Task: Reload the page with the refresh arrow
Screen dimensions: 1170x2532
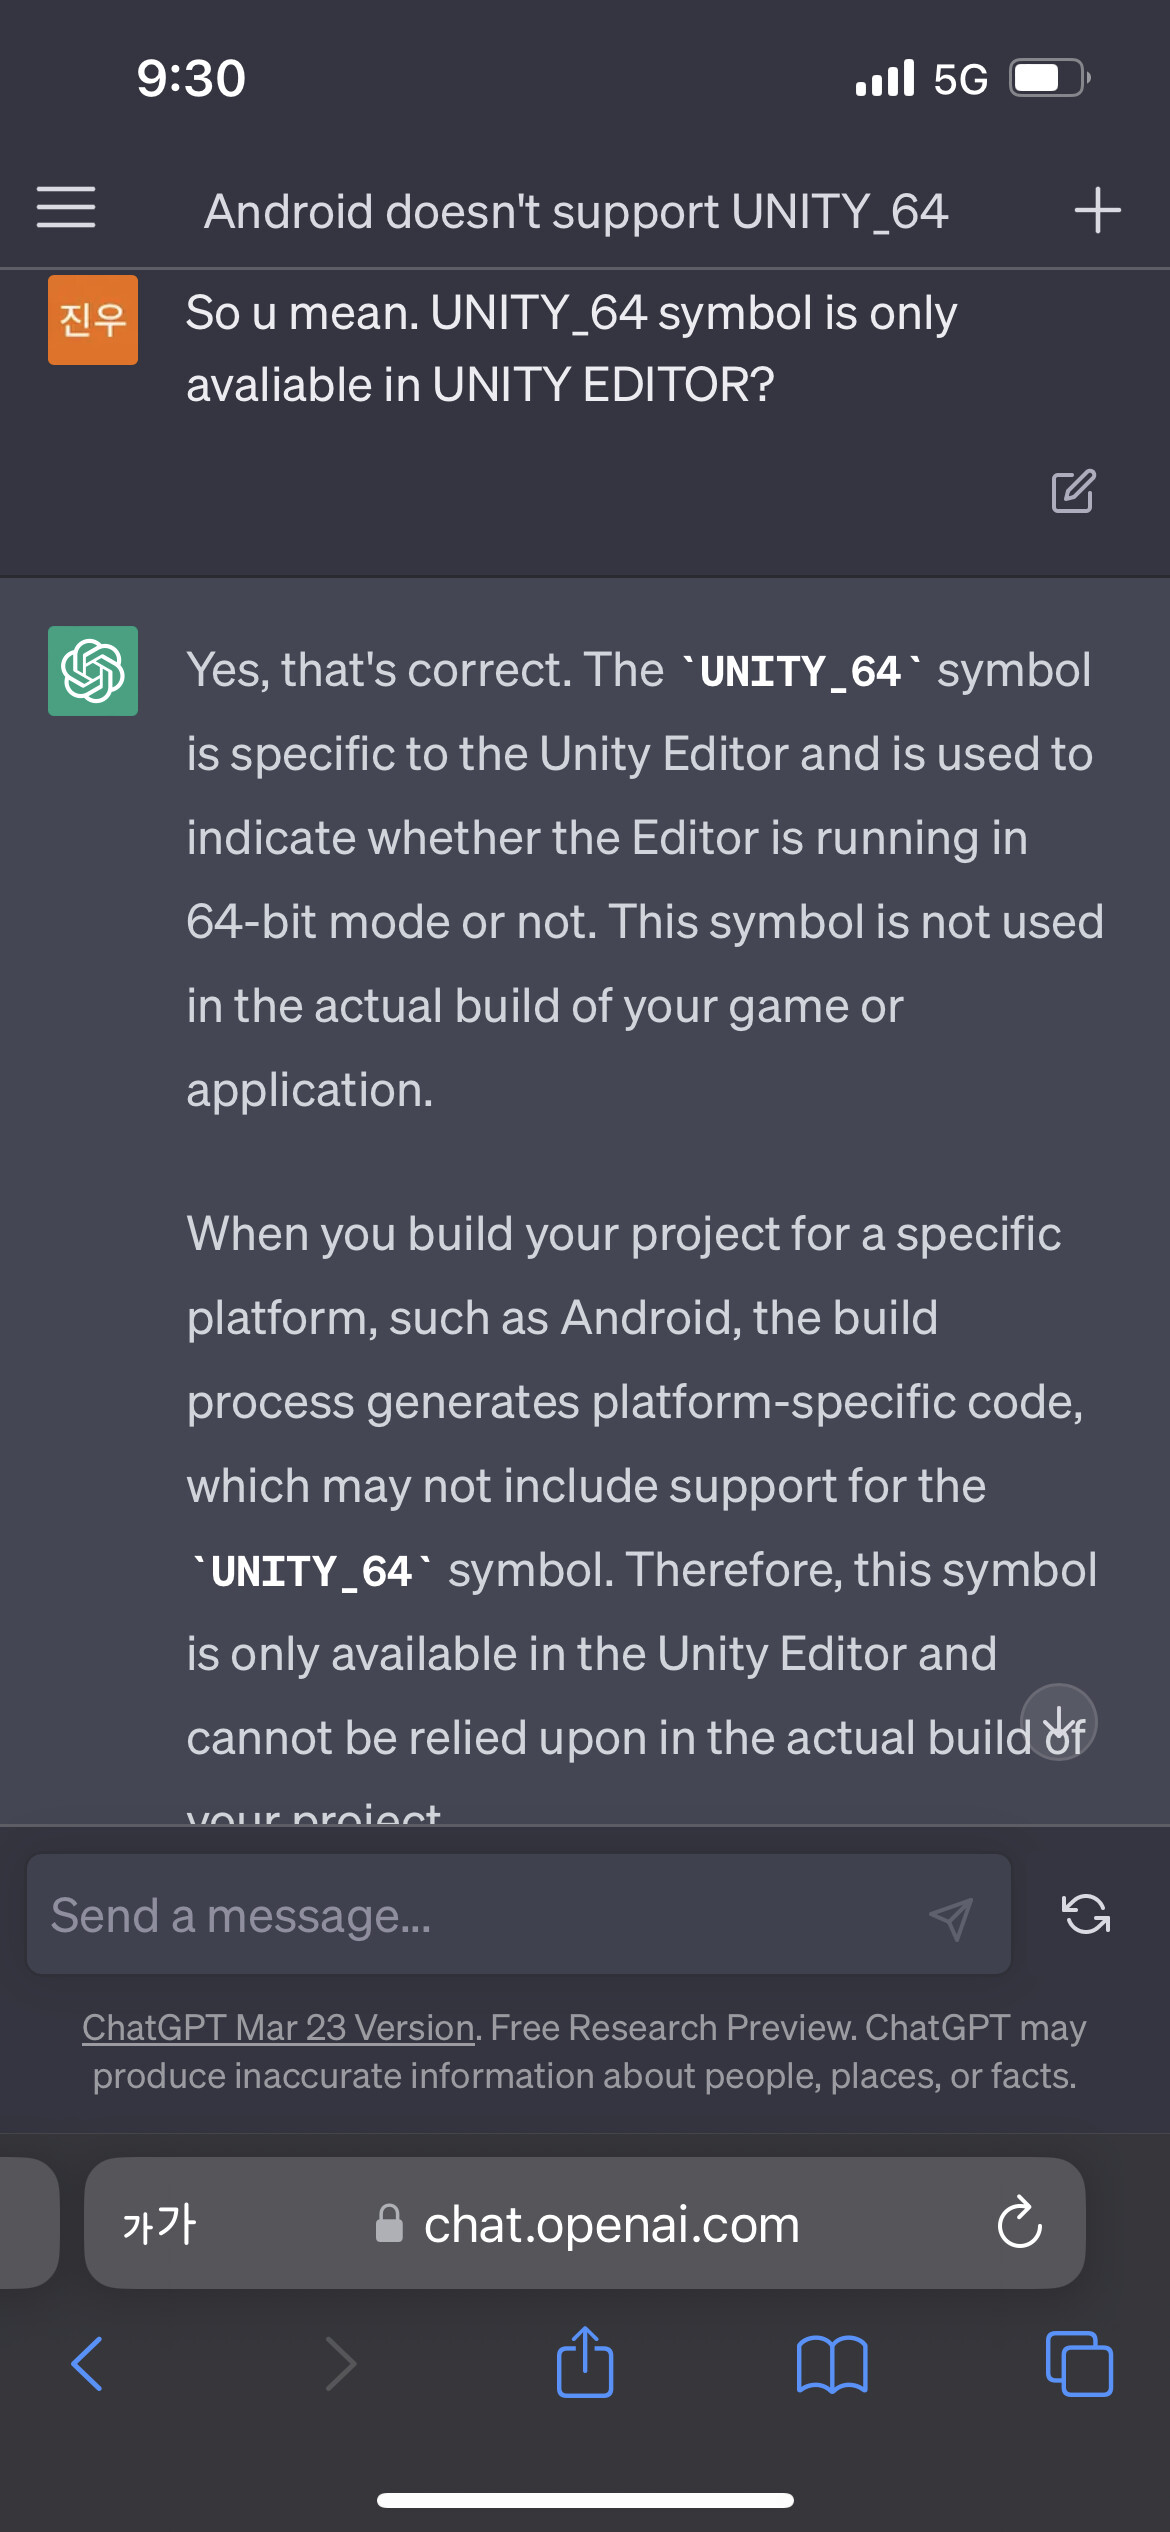Action: pos(1018,2224)
